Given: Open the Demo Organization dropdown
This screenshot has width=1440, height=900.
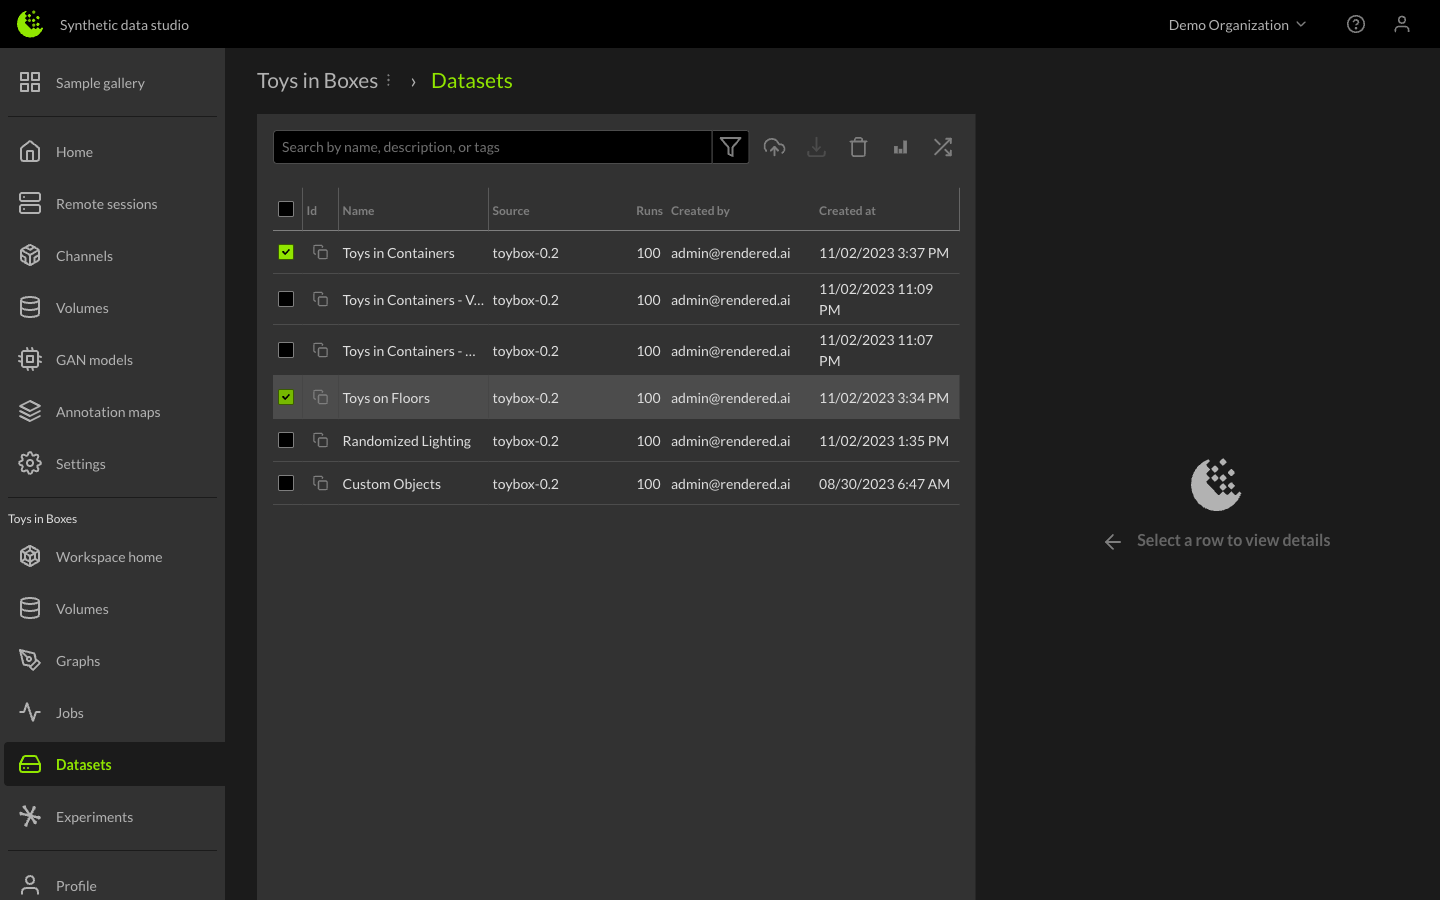Looking at the screenshot, I should 1237,24.
